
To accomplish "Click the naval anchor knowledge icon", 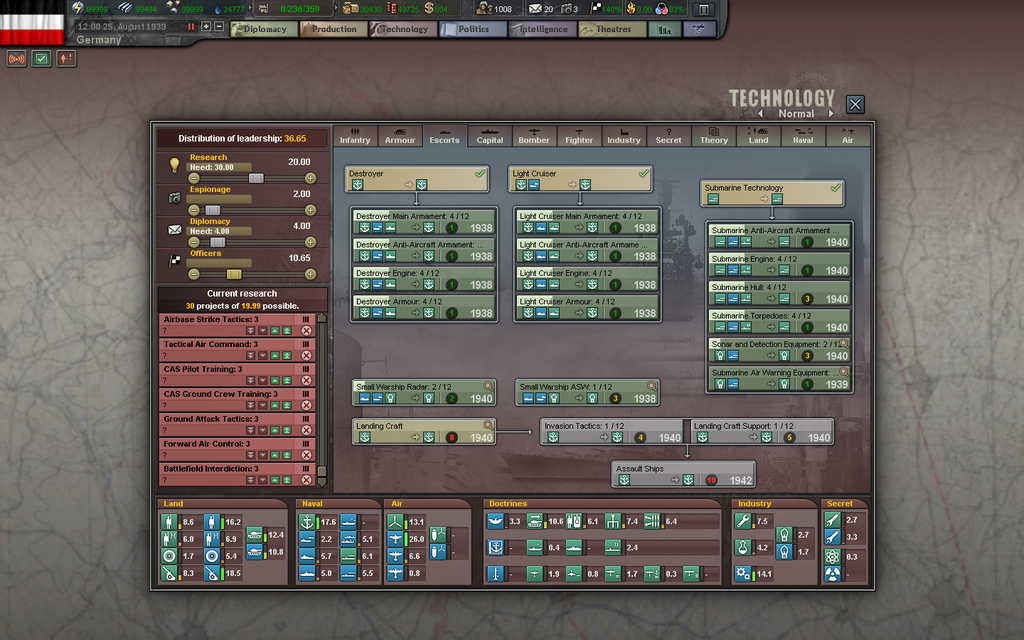I will click(x=307, y=522).
